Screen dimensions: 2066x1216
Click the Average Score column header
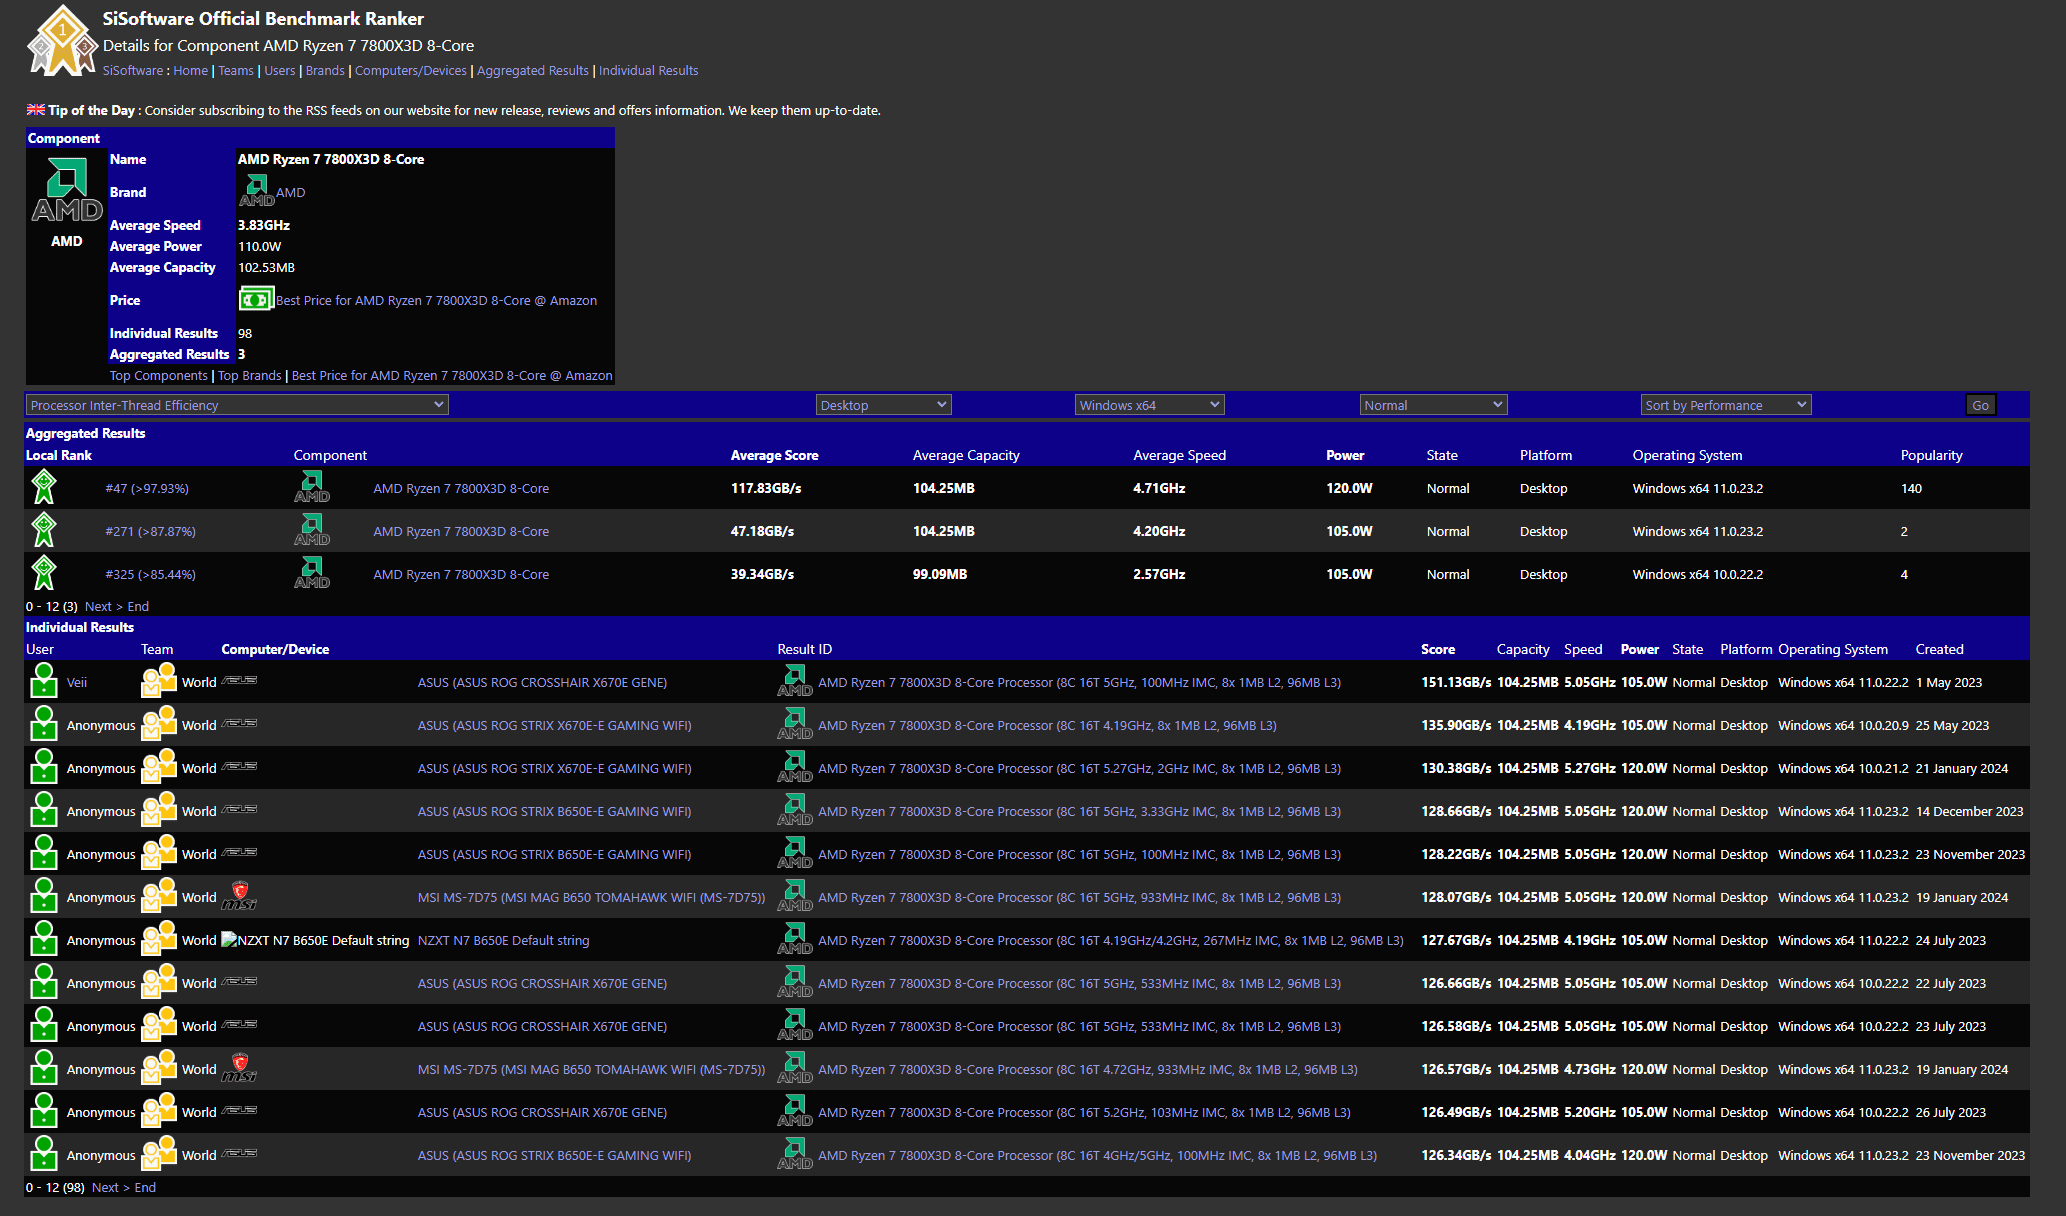tap(774, 455)
